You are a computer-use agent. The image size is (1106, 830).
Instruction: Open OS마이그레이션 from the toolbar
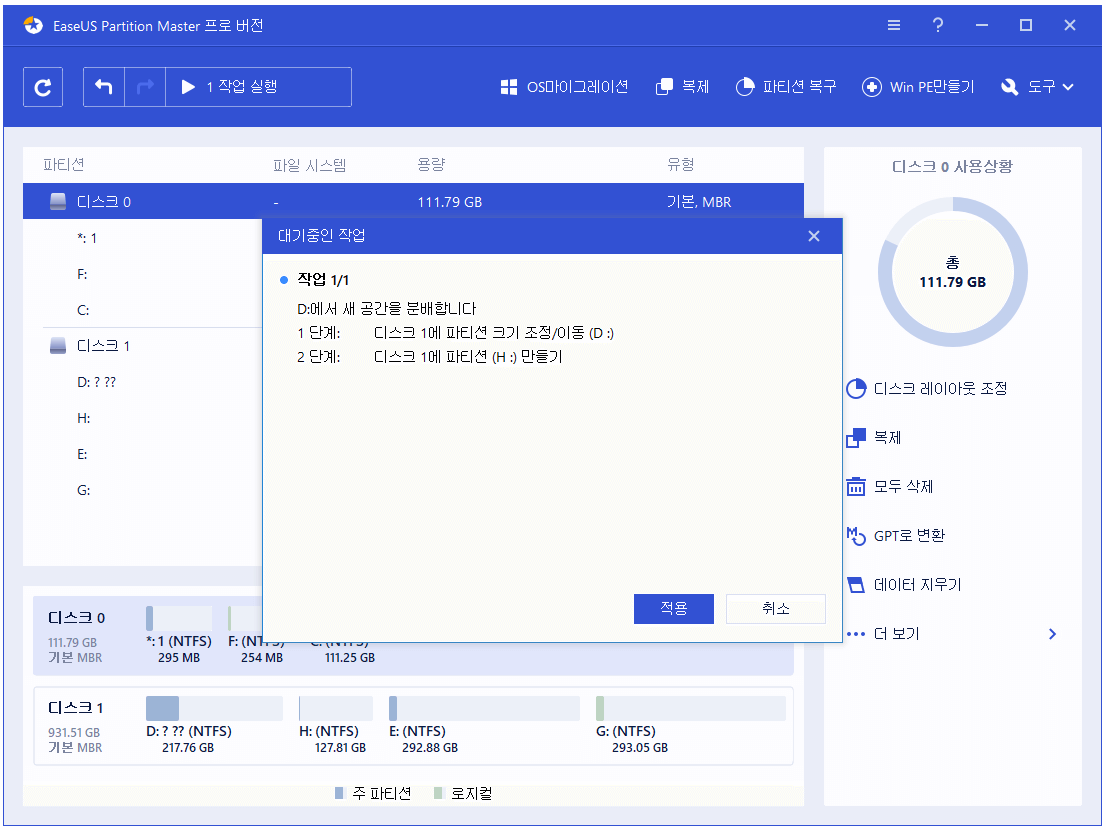[565, 87]
